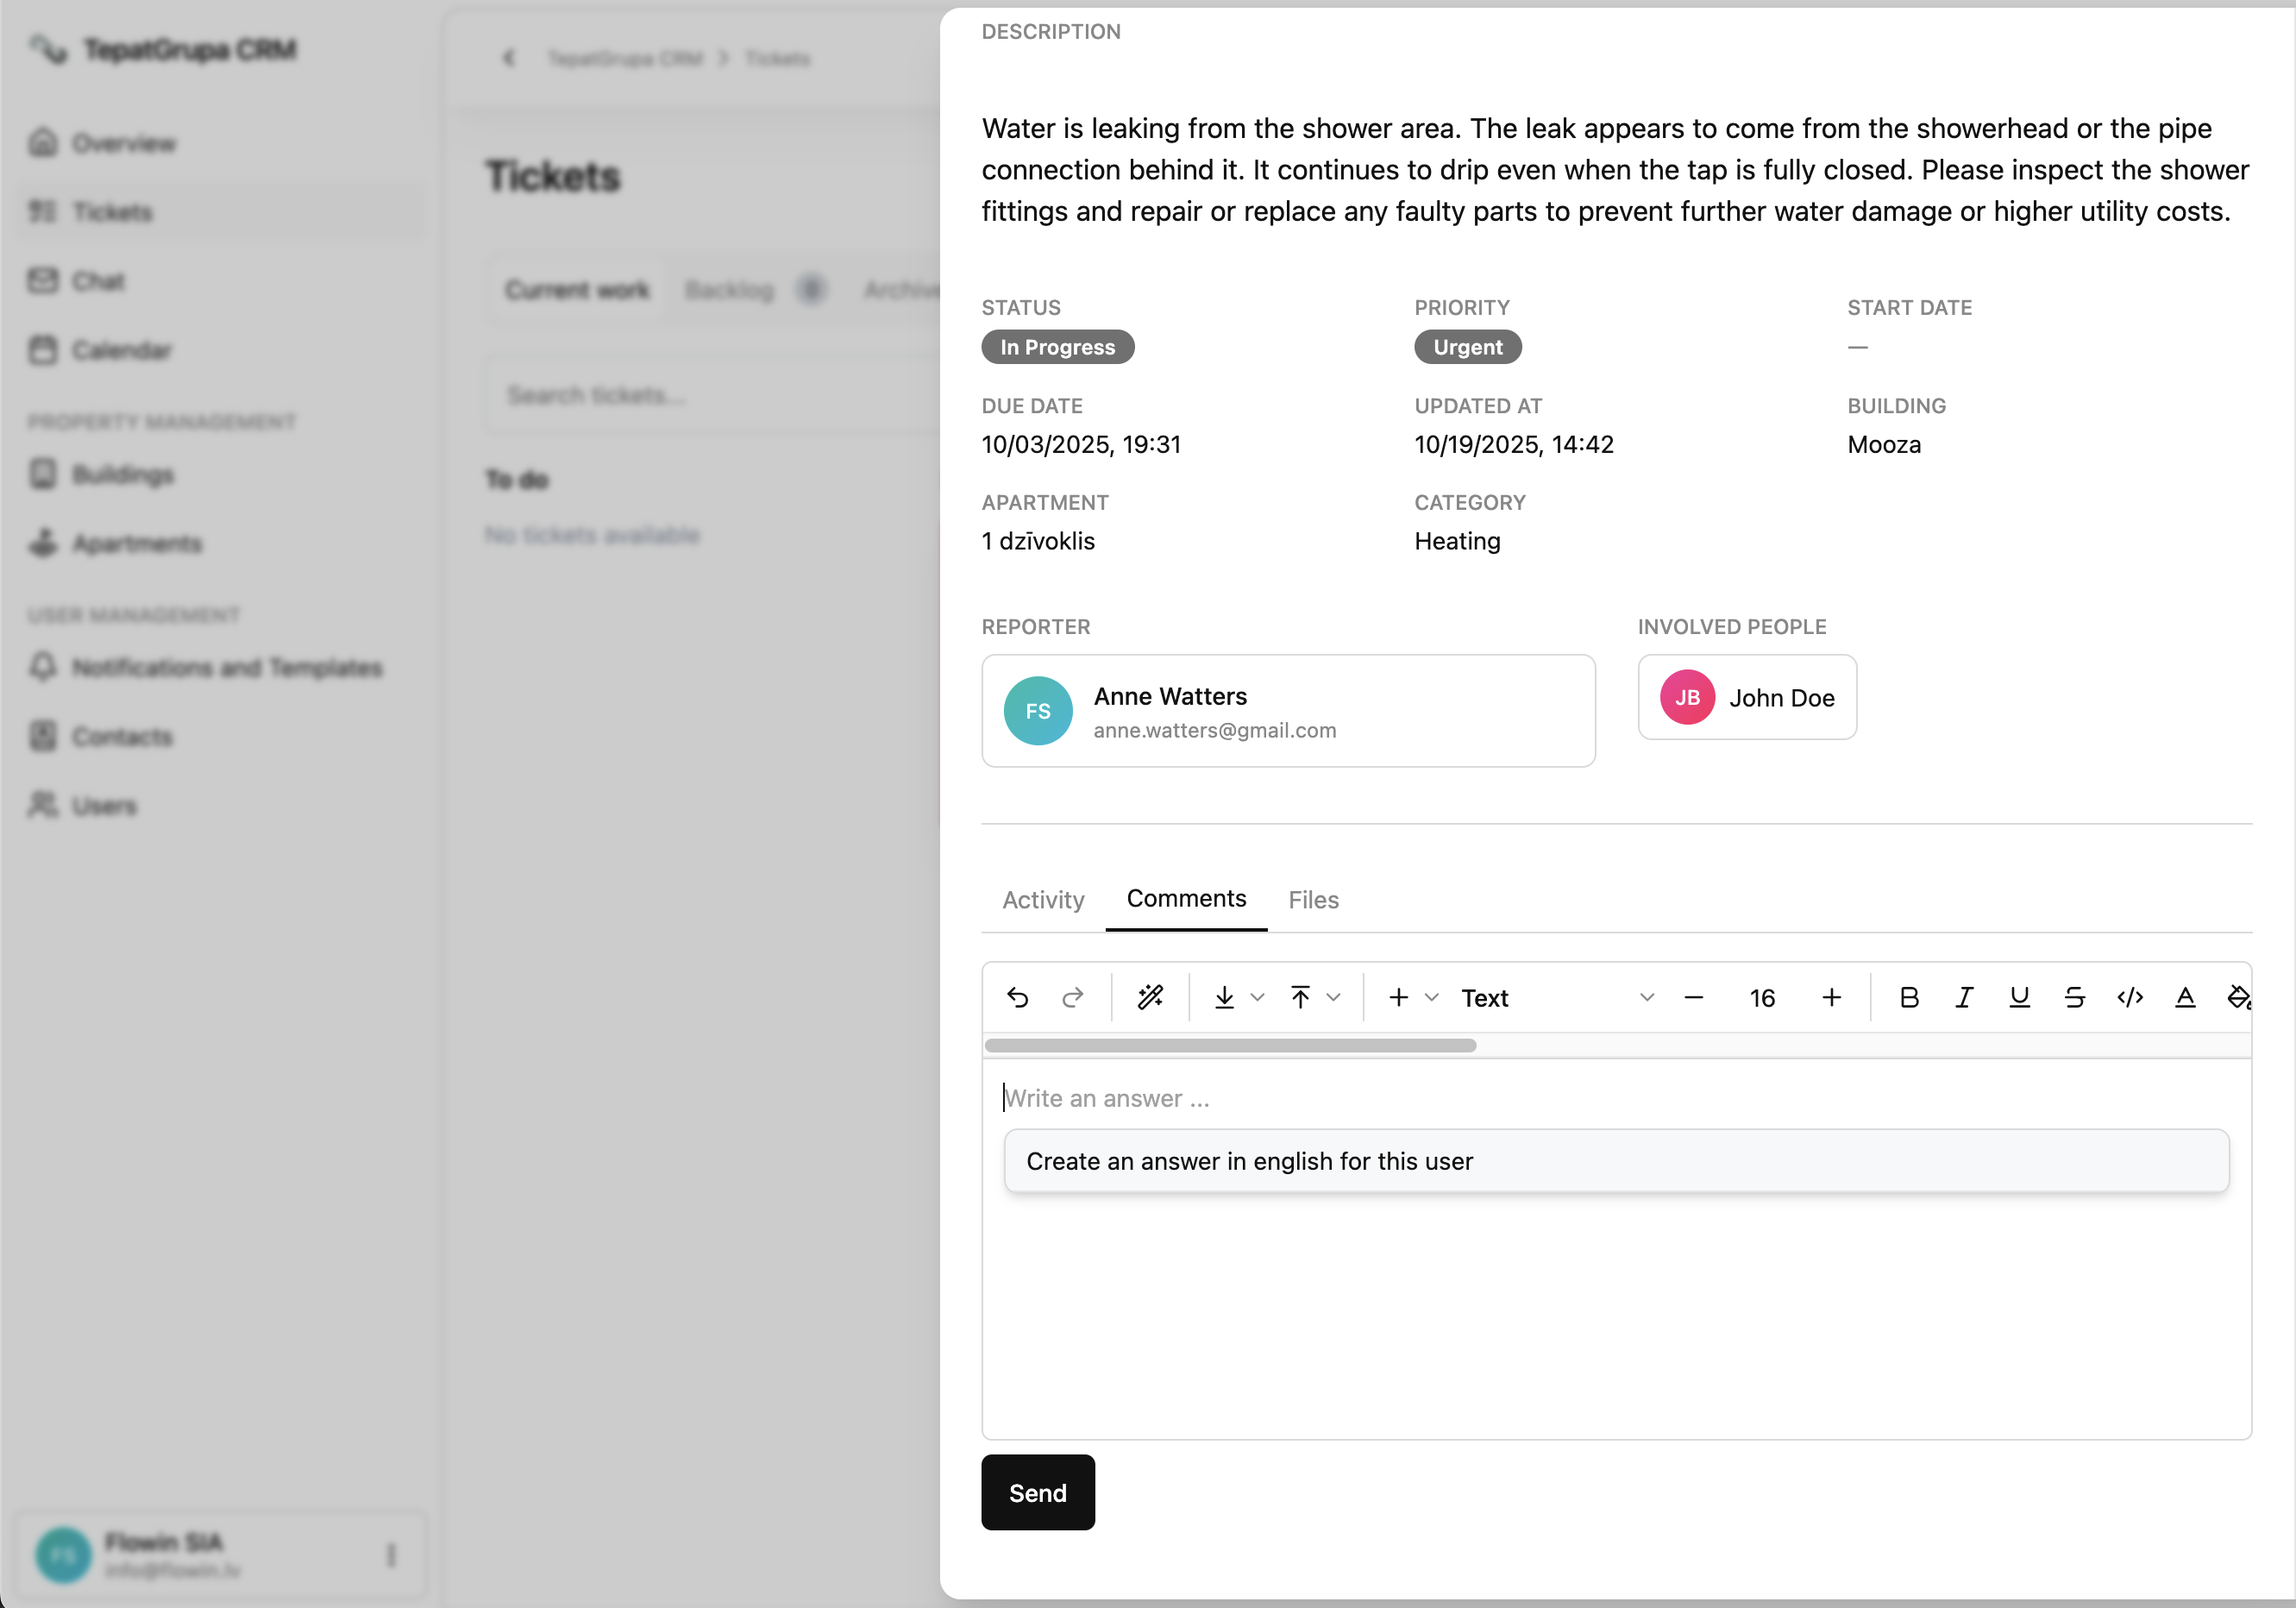The height and width of the screenshot is (1608, 2296).
Task: Toggle bold formatting in comment editor
Action: (x=1908, y=997)
